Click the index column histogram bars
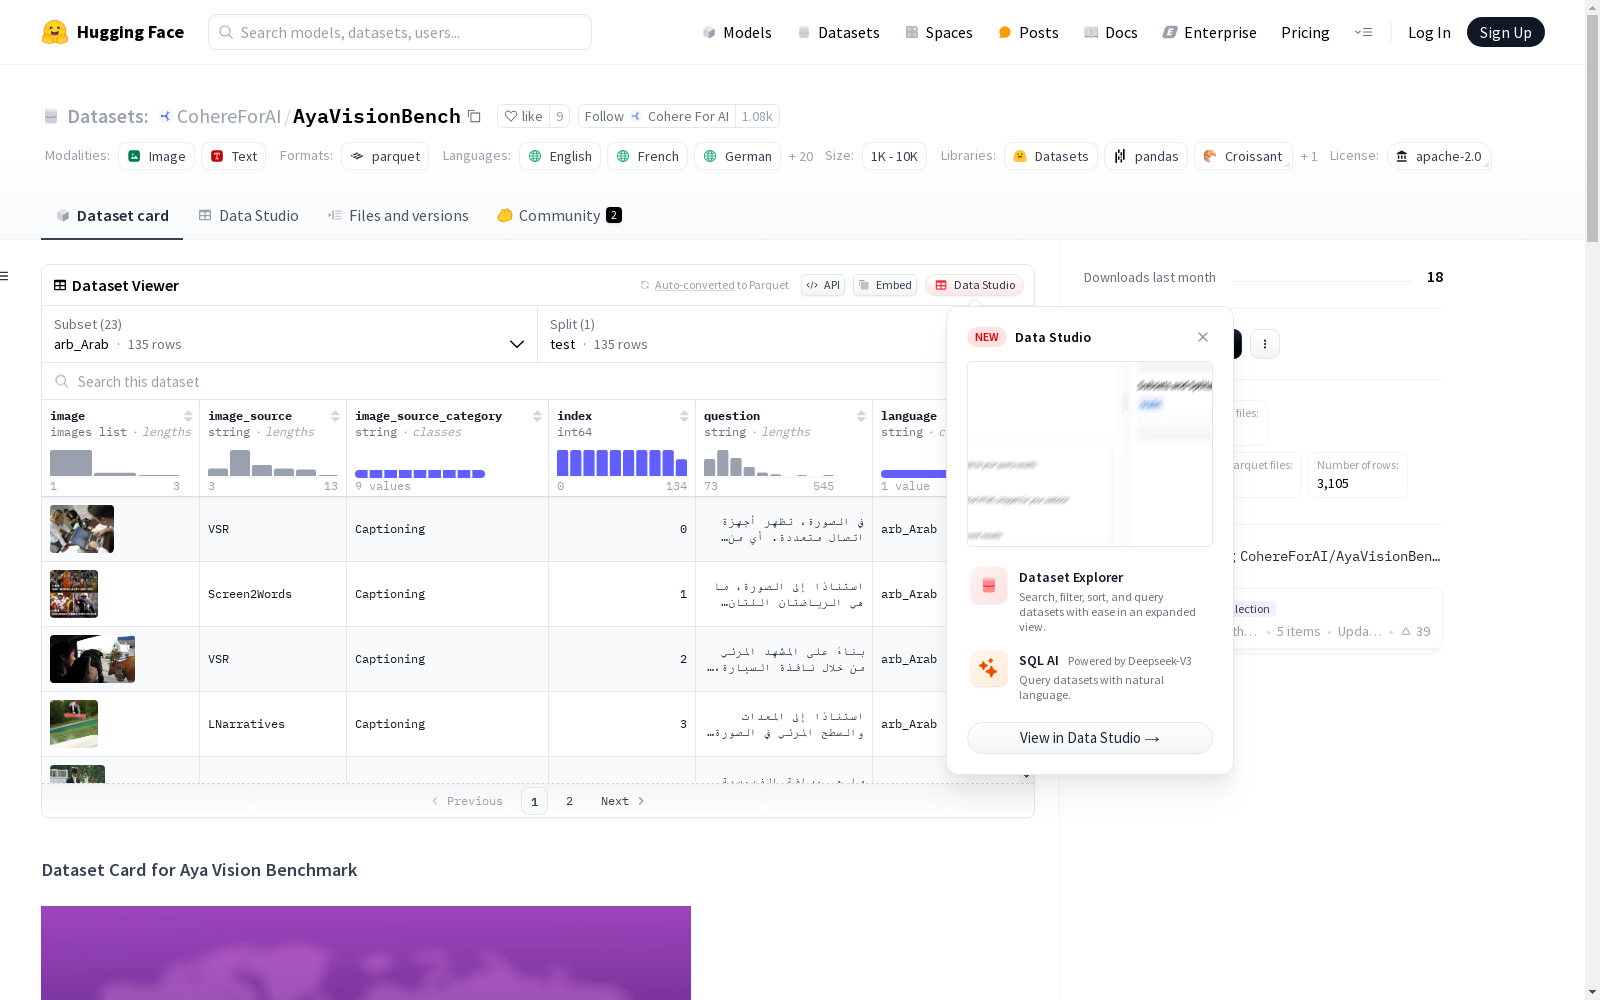This screenshot has height=1000, width=1600. 622,462
